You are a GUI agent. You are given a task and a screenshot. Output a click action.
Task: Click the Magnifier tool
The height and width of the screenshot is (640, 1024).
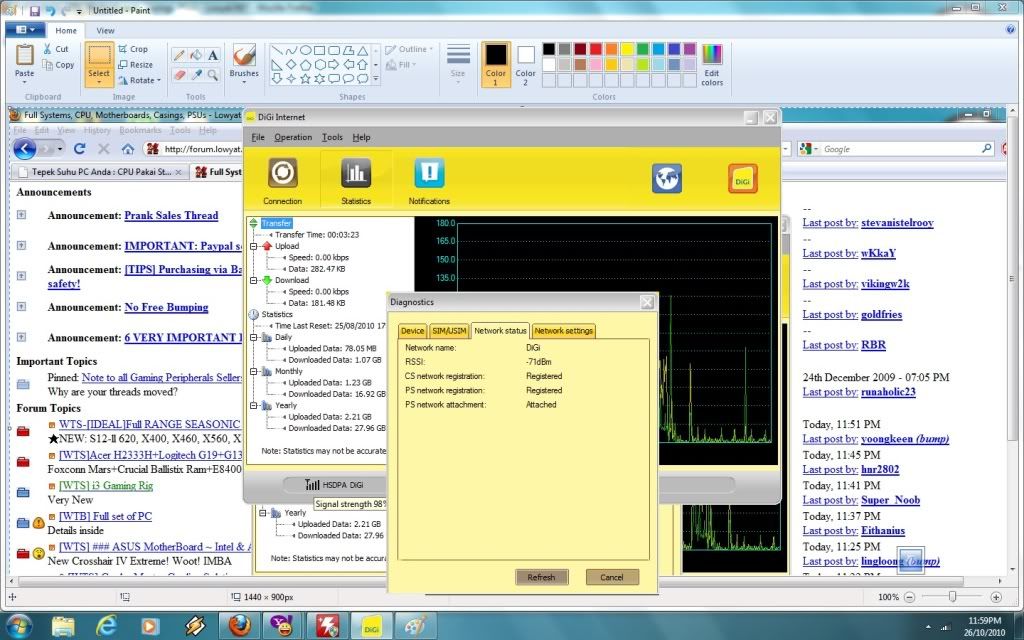coord(215,74)
